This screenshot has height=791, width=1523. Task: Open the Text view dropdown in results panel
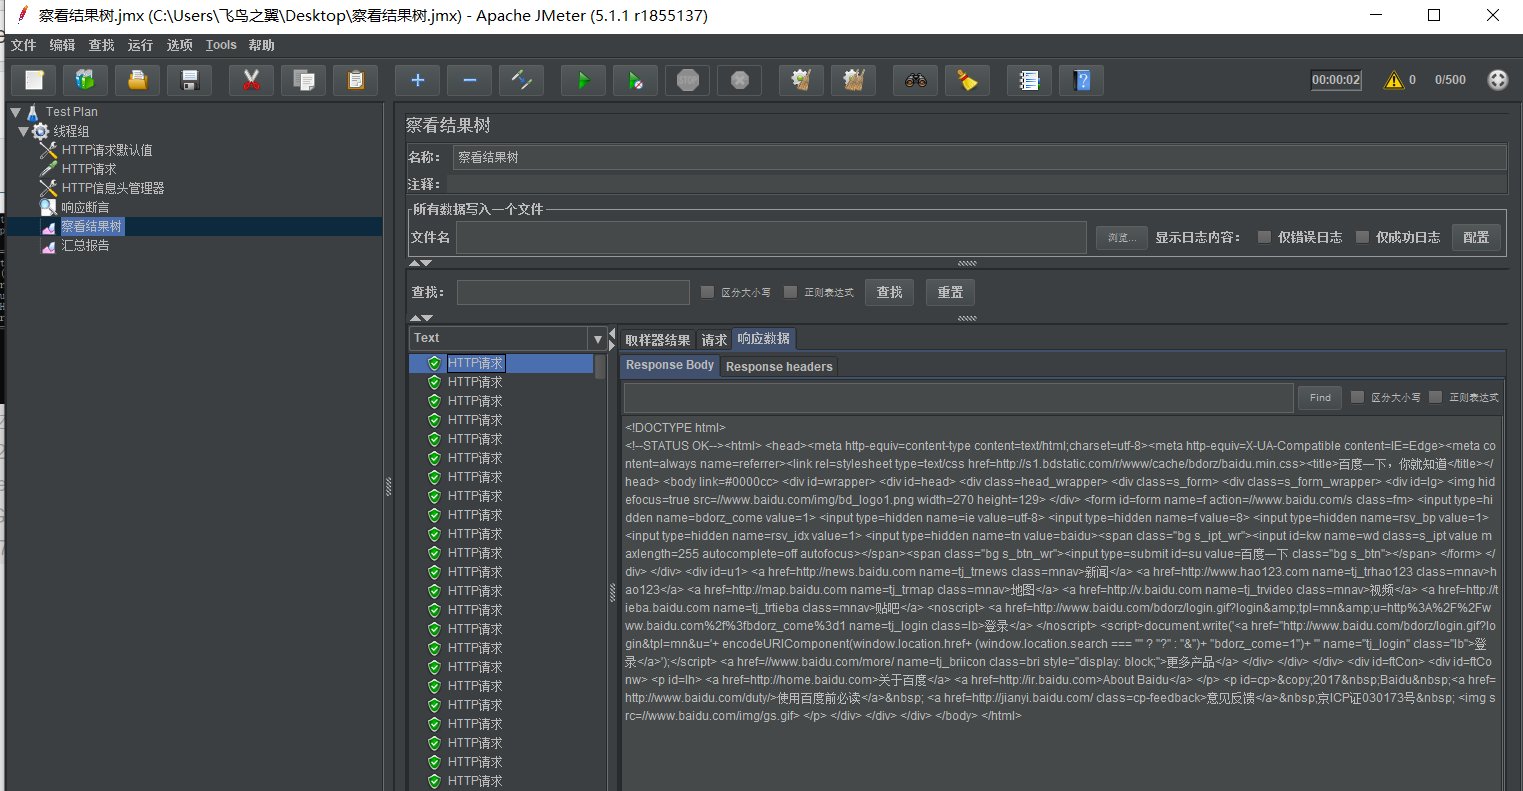(597, 338)
